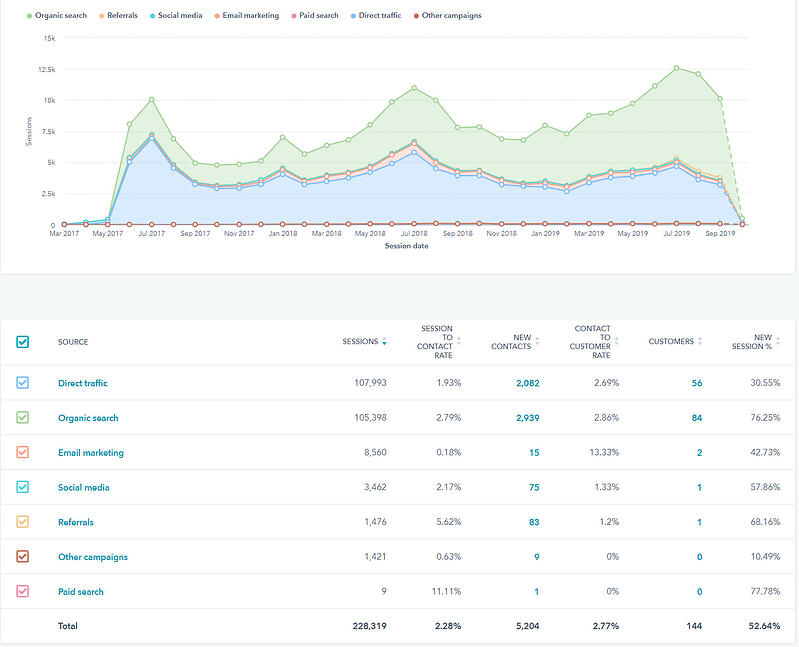Toggle Other campaigns legend dot

(416, 16)
